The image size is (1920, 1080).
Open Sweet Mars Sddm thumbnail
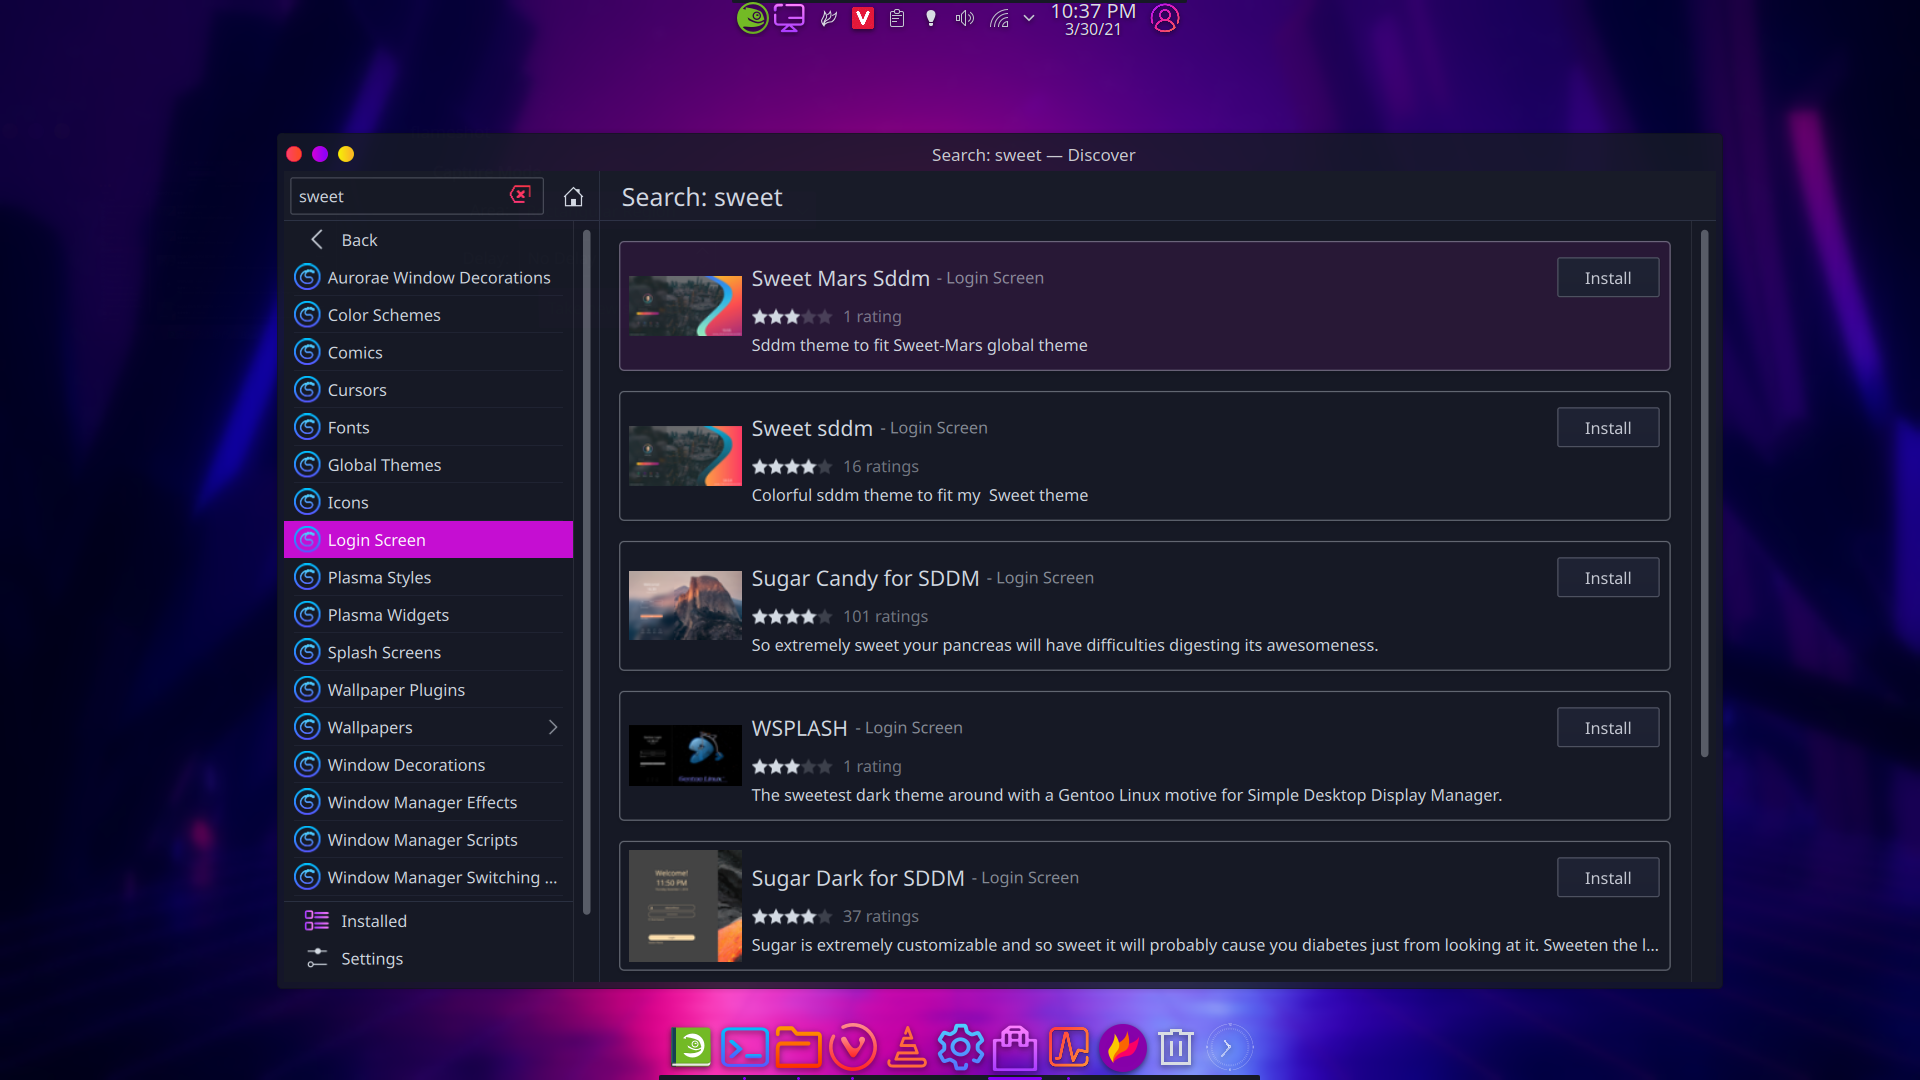click(685, 306)
